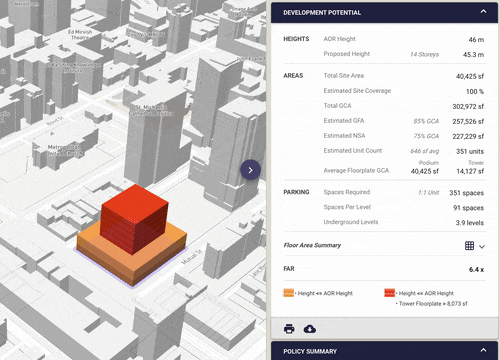Click the 646 sf avg unit size value
Viewport: 500px width, 360px height.
click(x=425, y=151)
